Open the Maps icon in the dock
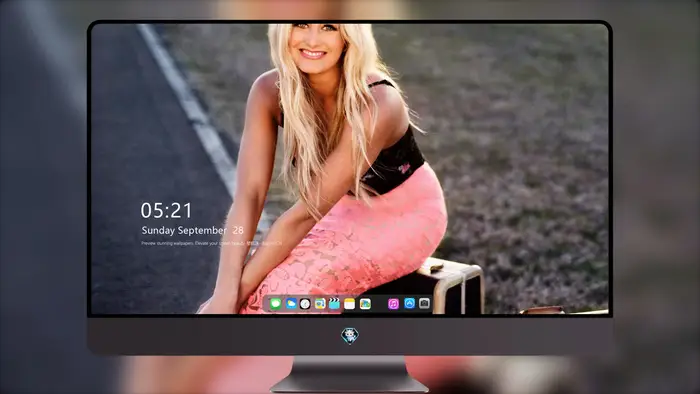The height and width of the screenshot is (394, 700). coord(320,304)
